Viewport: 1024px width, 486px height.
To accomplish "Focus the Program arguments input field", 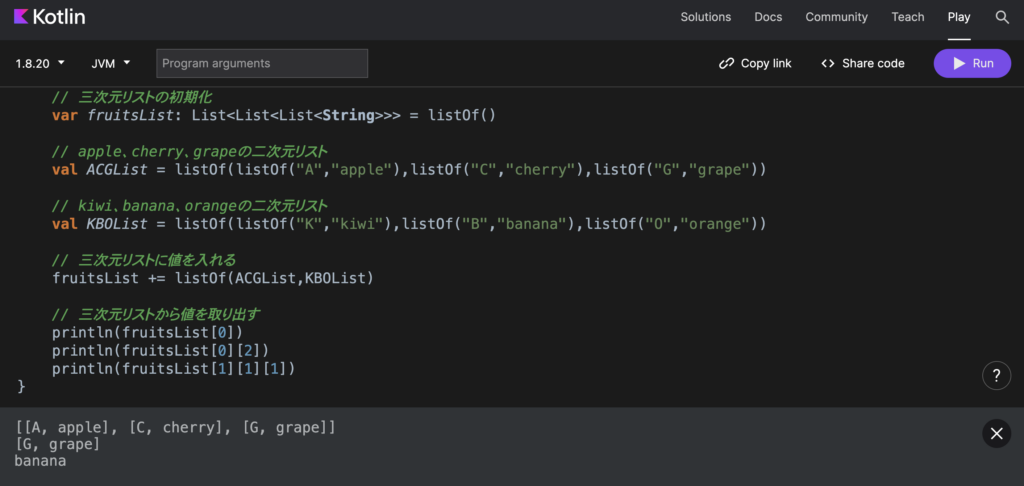I will click(262, 63).
